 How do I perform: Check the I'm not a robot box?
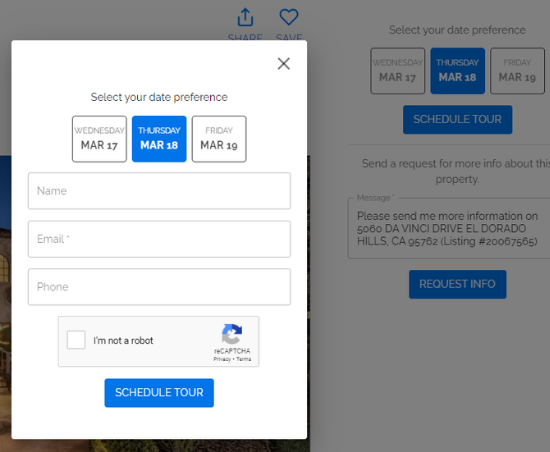pyautogui.click(x=76, y=340)
